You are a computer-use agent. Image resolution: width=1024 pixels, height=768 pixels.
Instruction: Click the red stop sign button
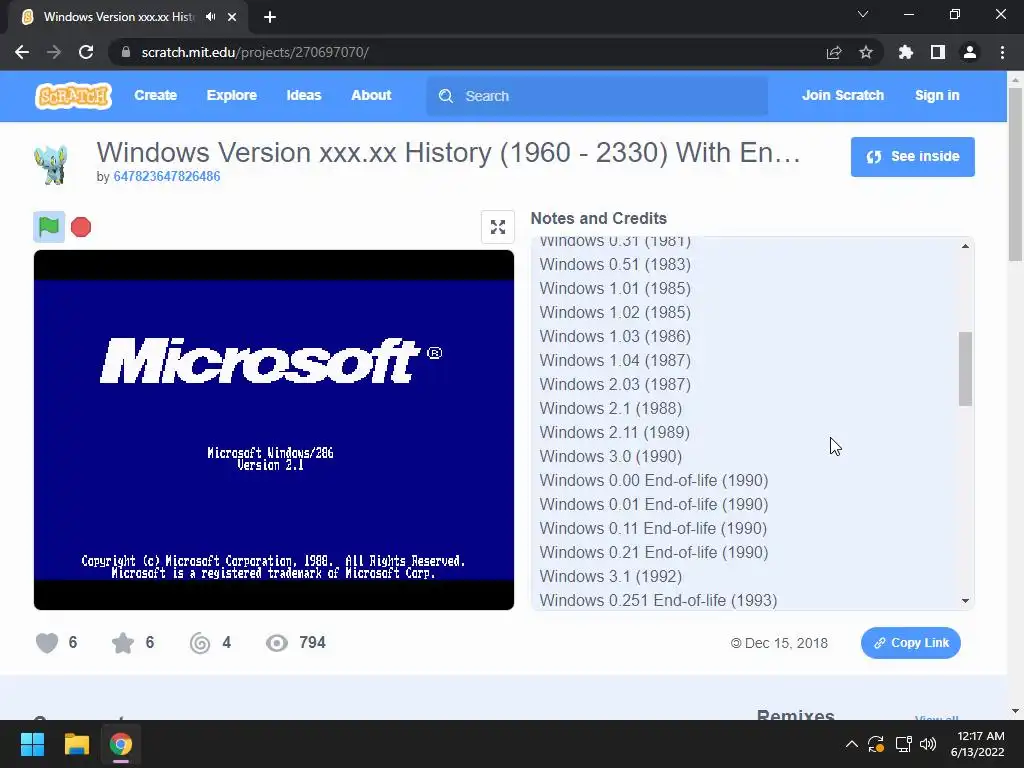pos(81,227)
